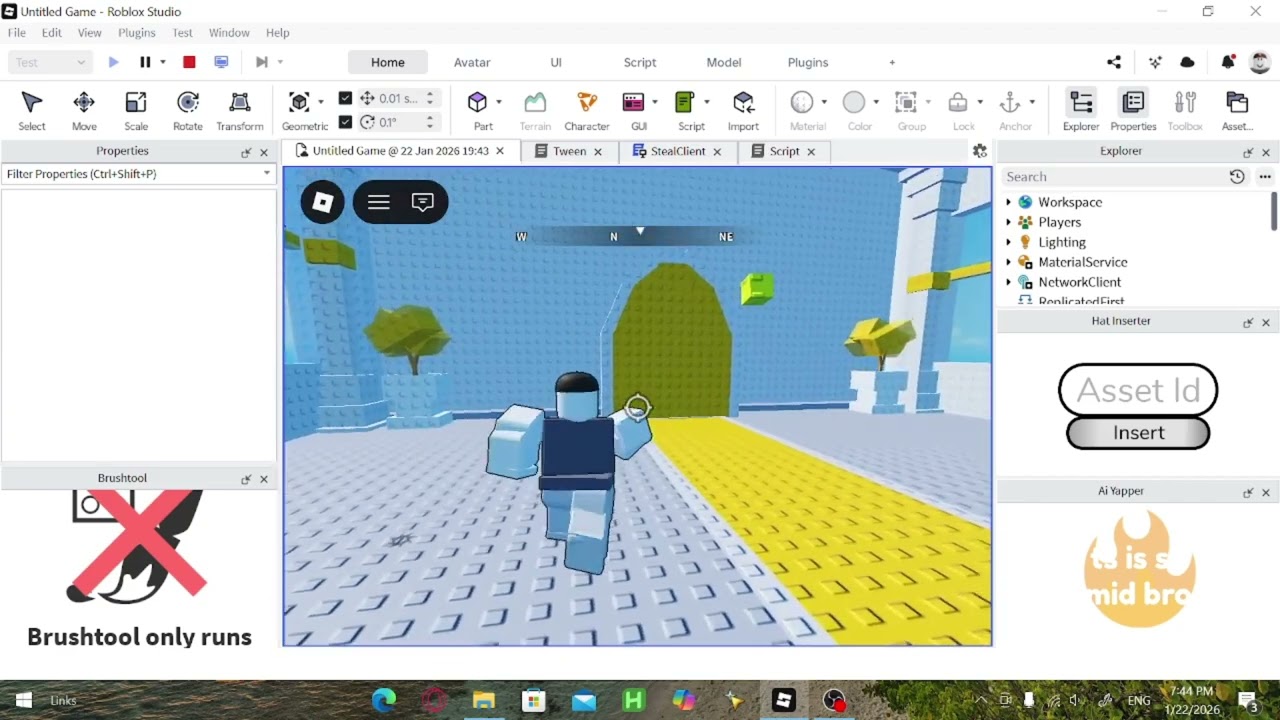Screen dimensions: 1280x720
Task: Toggle the rotate snapping checkbox
Action: pyautogui.click(x=345, y=122)
